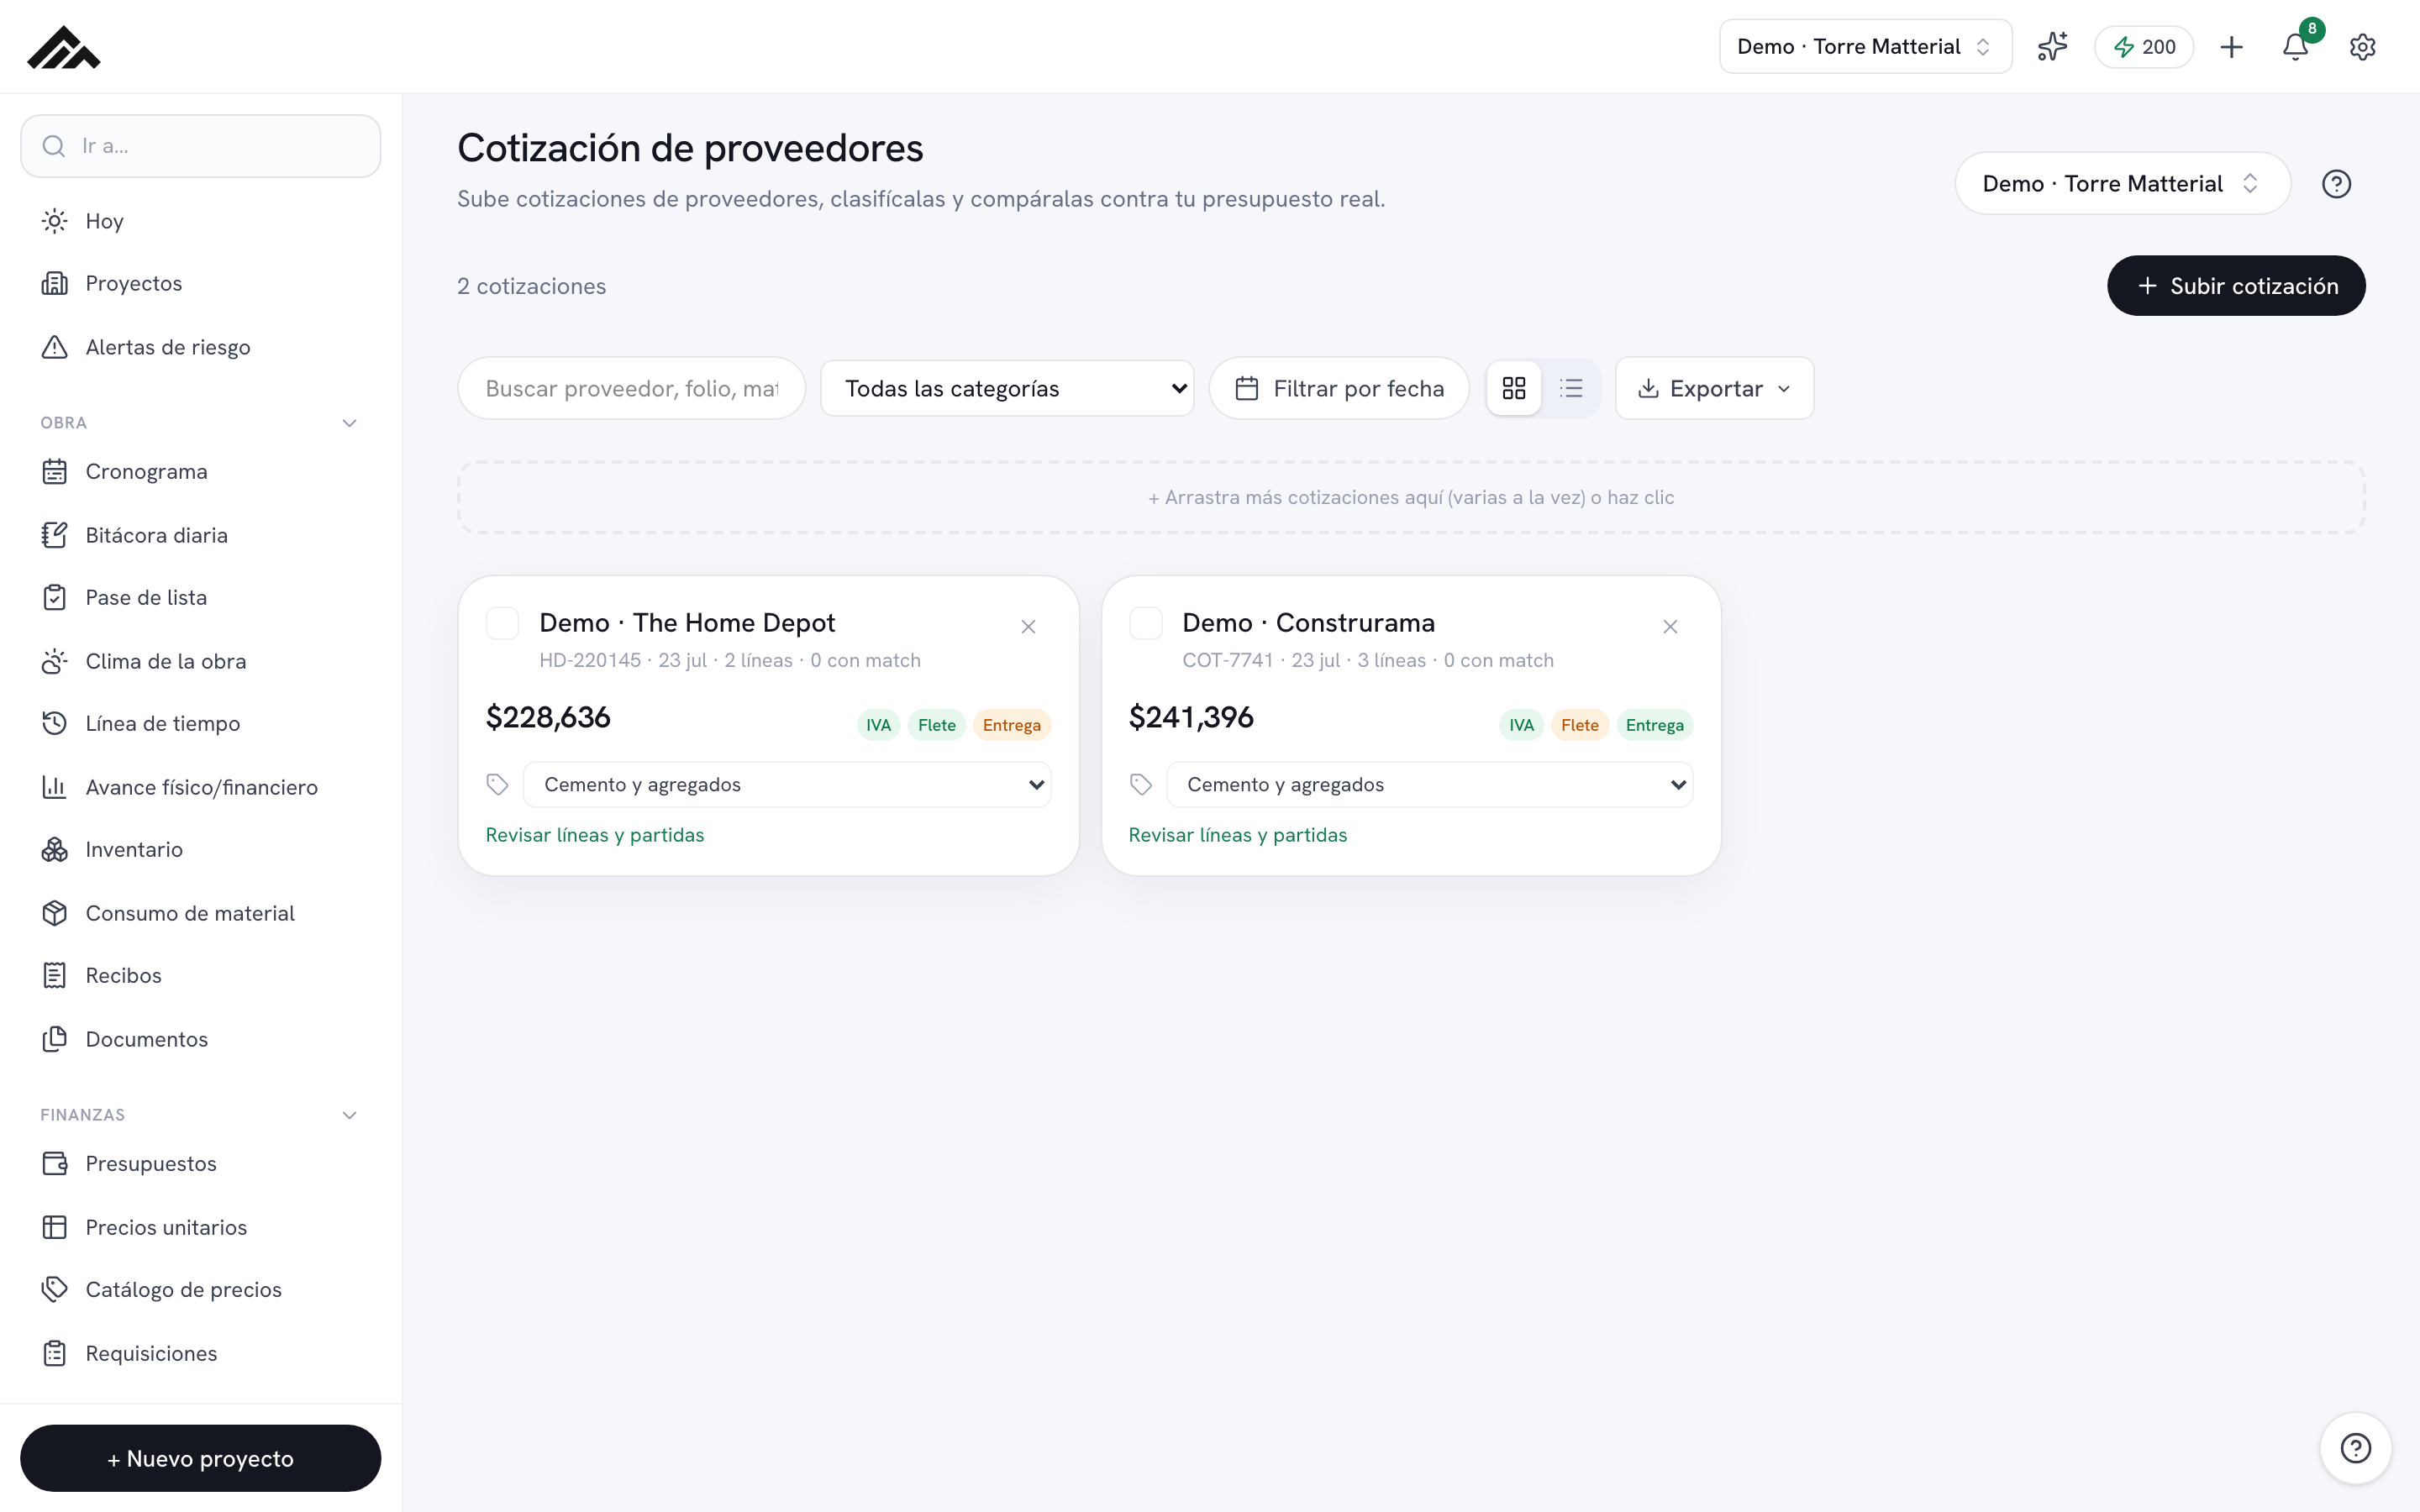Click the Flete tag on Construrama card
This screenshot has width=2420, height=1512.
click(x=1580, y=725)
